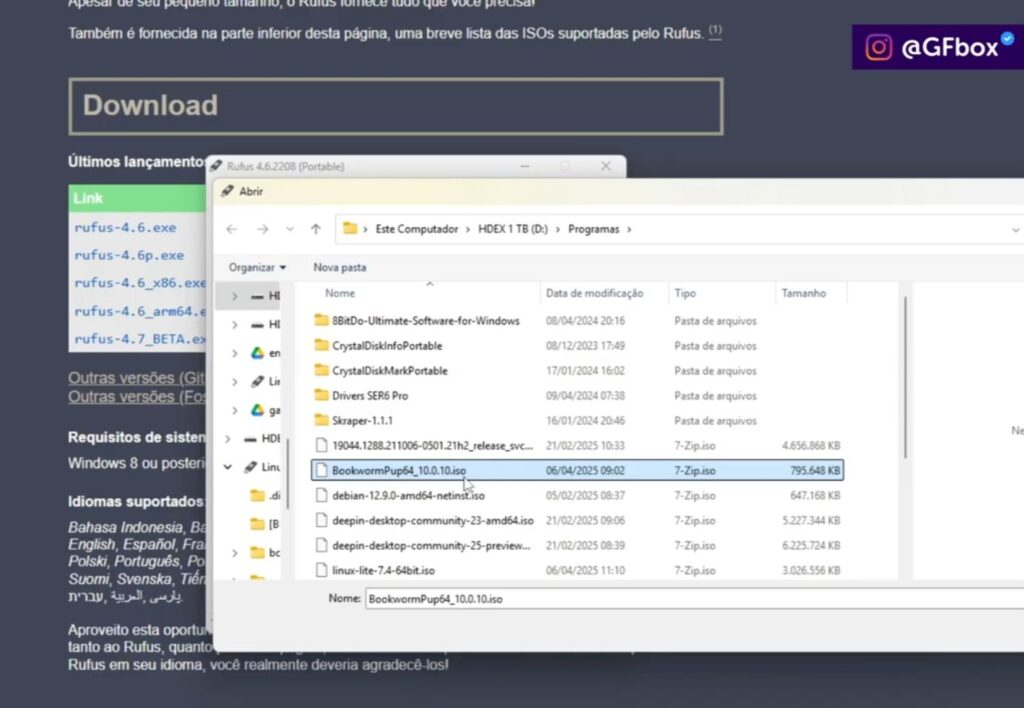Click the Google Drive icon next to 'ga'
The width and height of the screenshot is (1024, 708).
[x=257, y=410]
